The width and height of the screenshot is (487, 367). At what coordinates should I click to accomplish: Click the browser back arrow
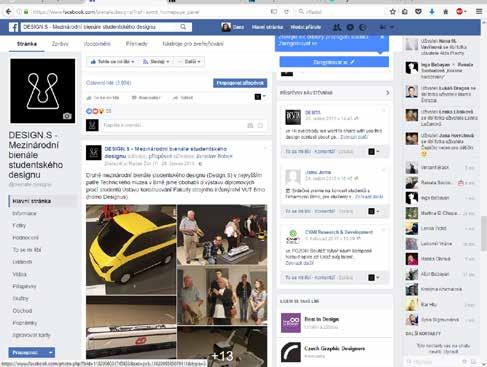coord(8,12)
